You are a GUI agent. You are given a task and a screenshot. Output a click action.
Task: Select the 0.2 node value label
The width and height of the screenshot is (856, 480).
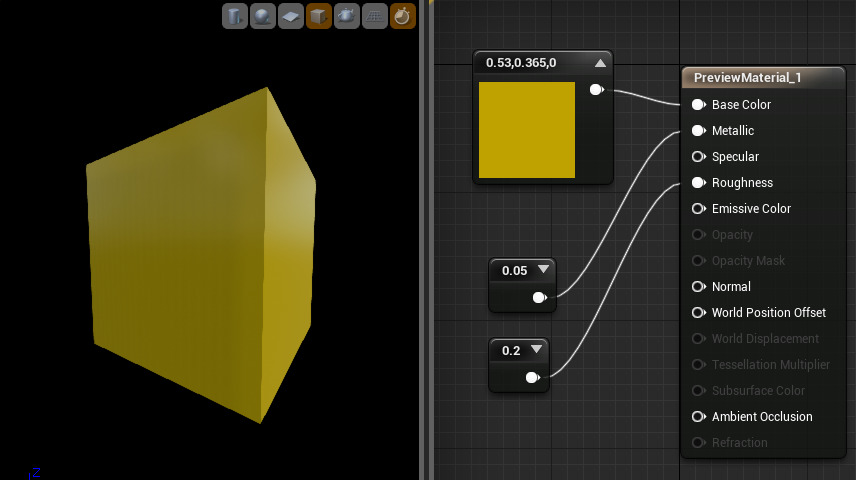click(511, 351)
